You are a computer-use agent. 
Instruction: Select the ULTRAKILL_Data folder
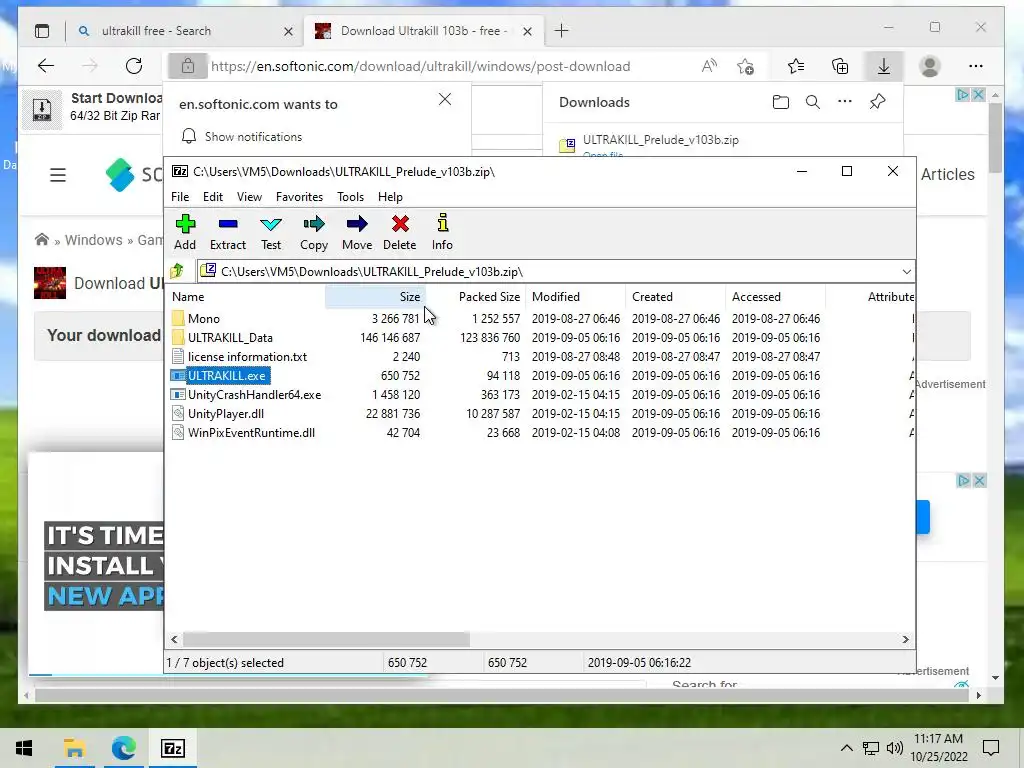click(231, 338)
